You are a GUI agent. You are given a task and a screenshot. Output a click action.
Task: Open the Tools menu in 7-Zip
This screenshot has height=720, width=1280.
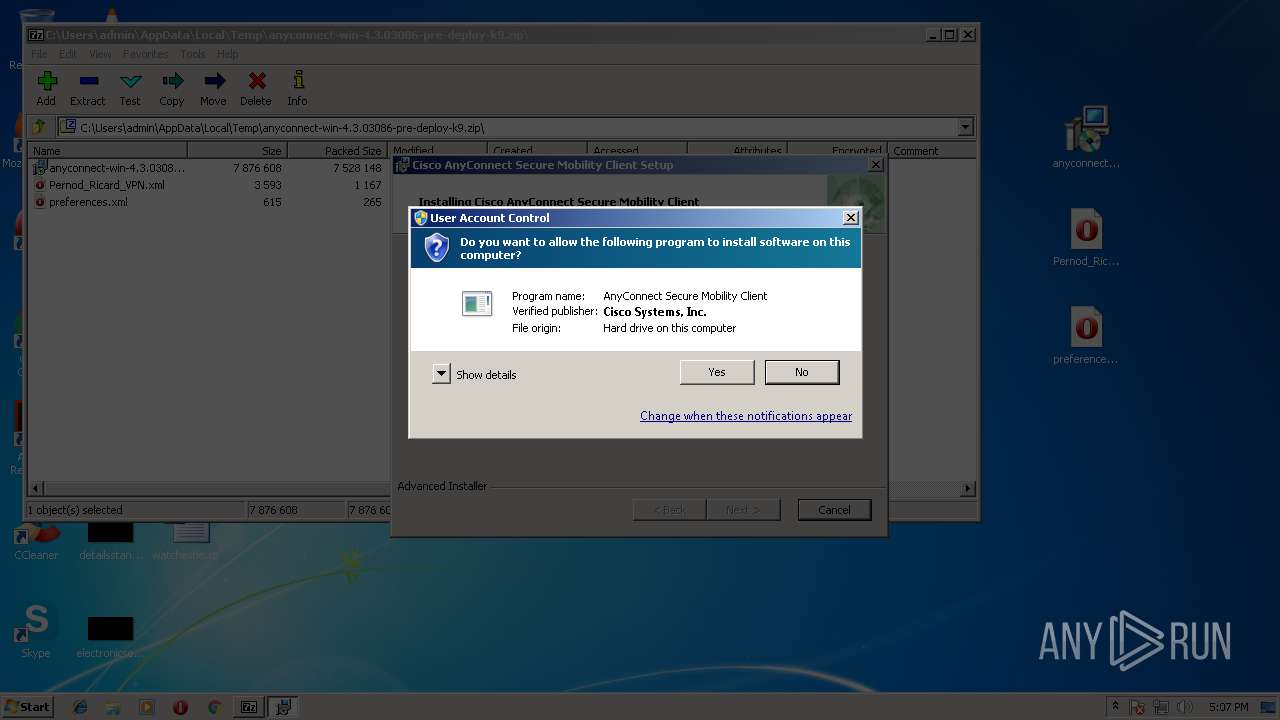click(x=193, y=54)
